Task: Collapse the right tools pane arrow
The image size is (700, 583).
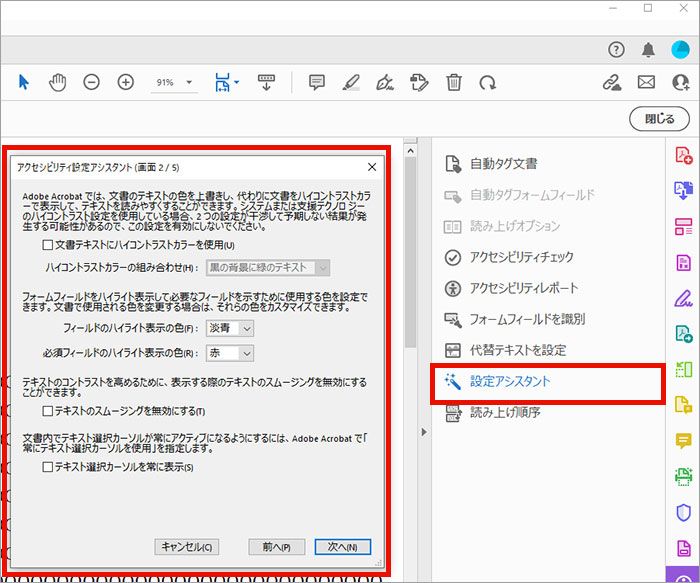Action: click(x=424, y=432)
